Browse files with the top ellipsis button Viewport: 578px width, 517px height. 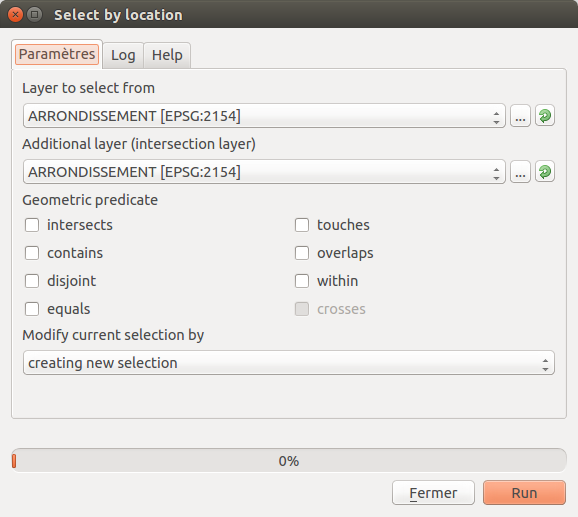[x=520, y=116]
